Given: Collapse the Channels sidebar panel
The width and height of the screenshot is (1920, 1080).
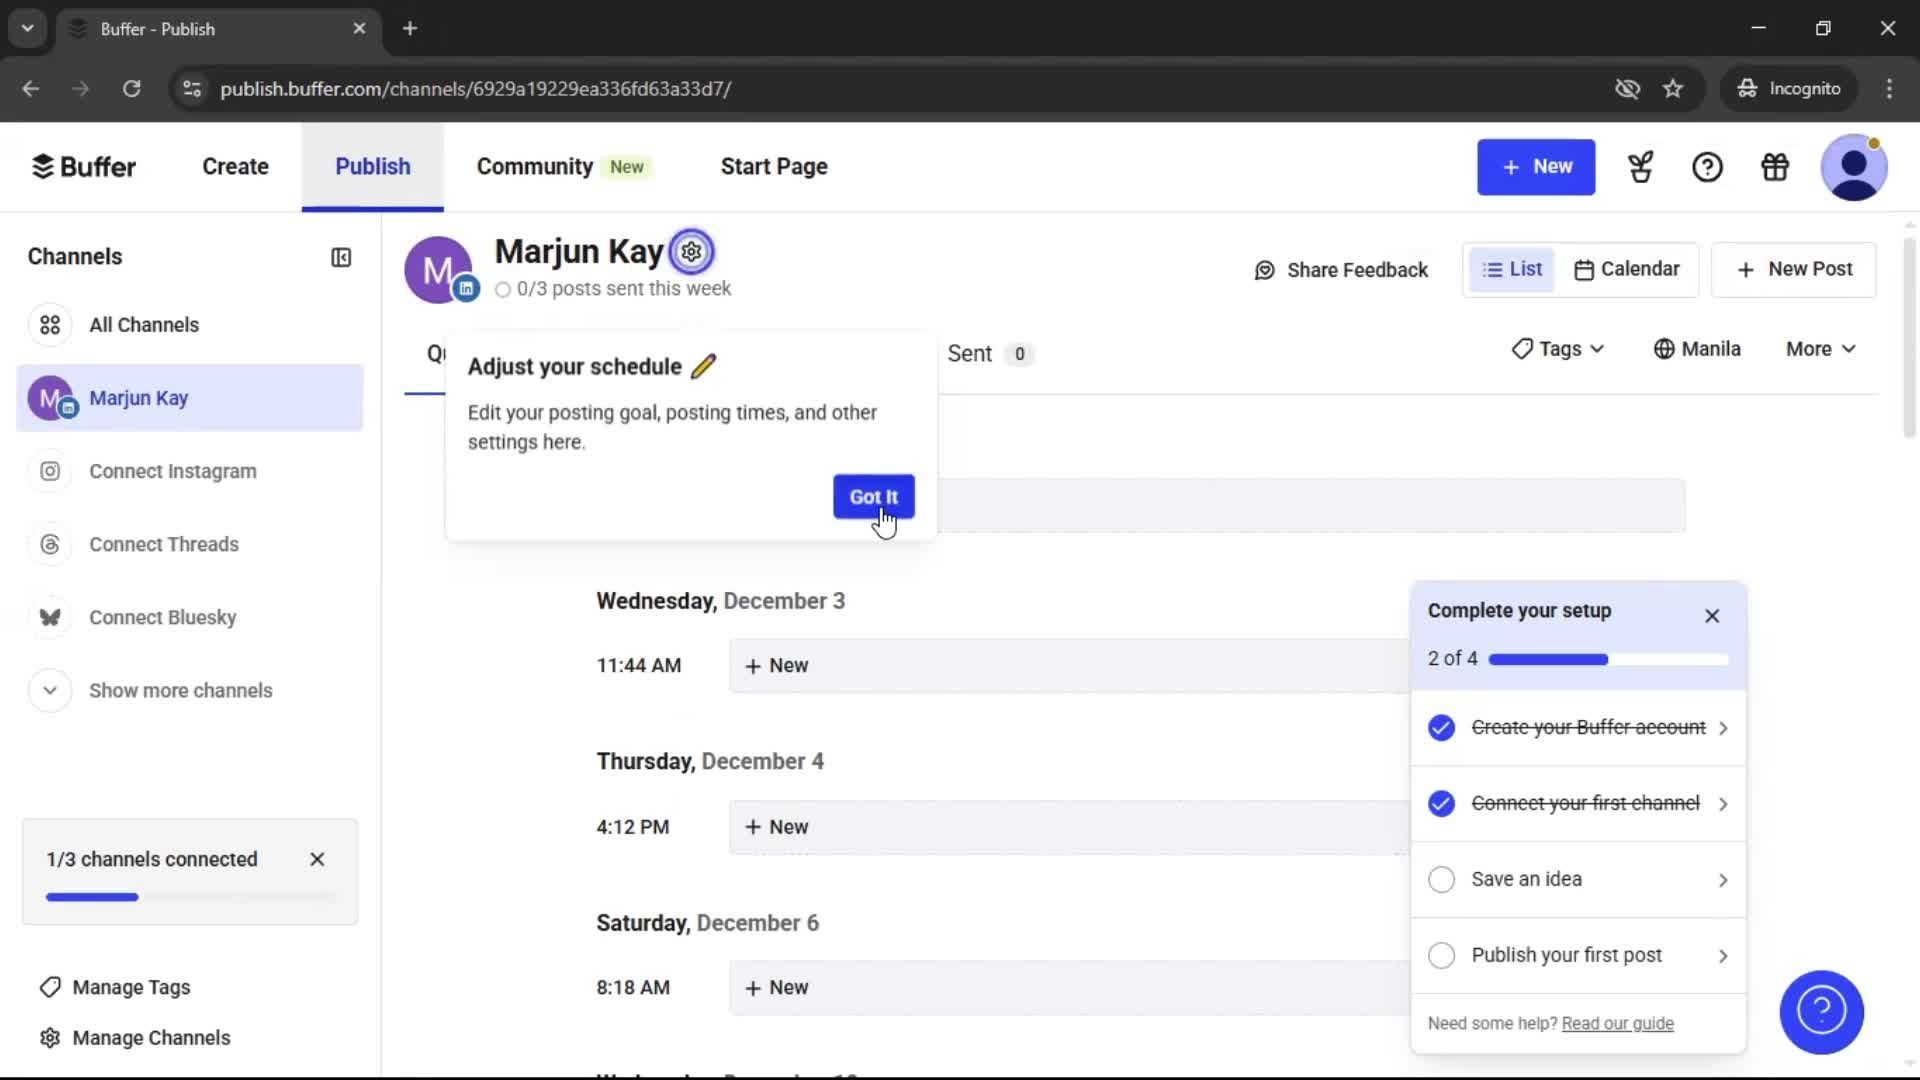Looking at the screenshot, I should coord(340,257).
